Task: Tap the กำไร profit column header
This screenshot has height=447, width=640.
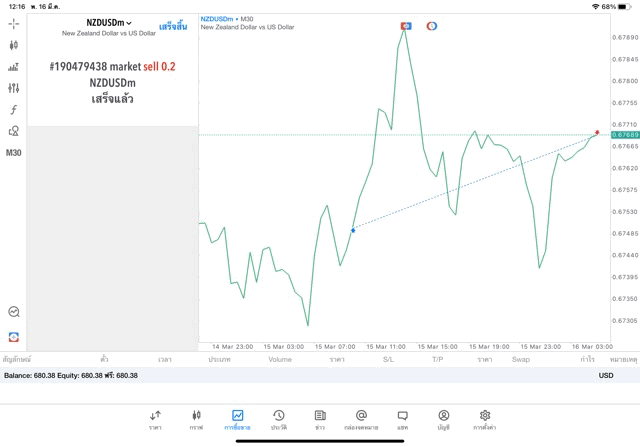Action: coord(587,360)
